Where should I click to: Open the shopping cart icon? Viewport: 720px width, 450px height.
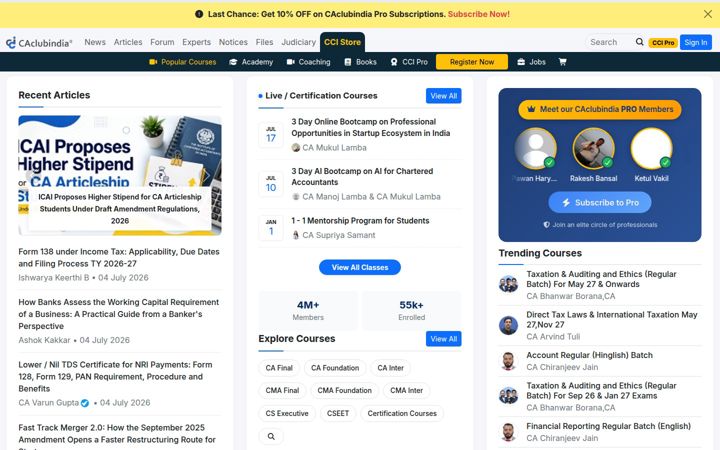562,62
